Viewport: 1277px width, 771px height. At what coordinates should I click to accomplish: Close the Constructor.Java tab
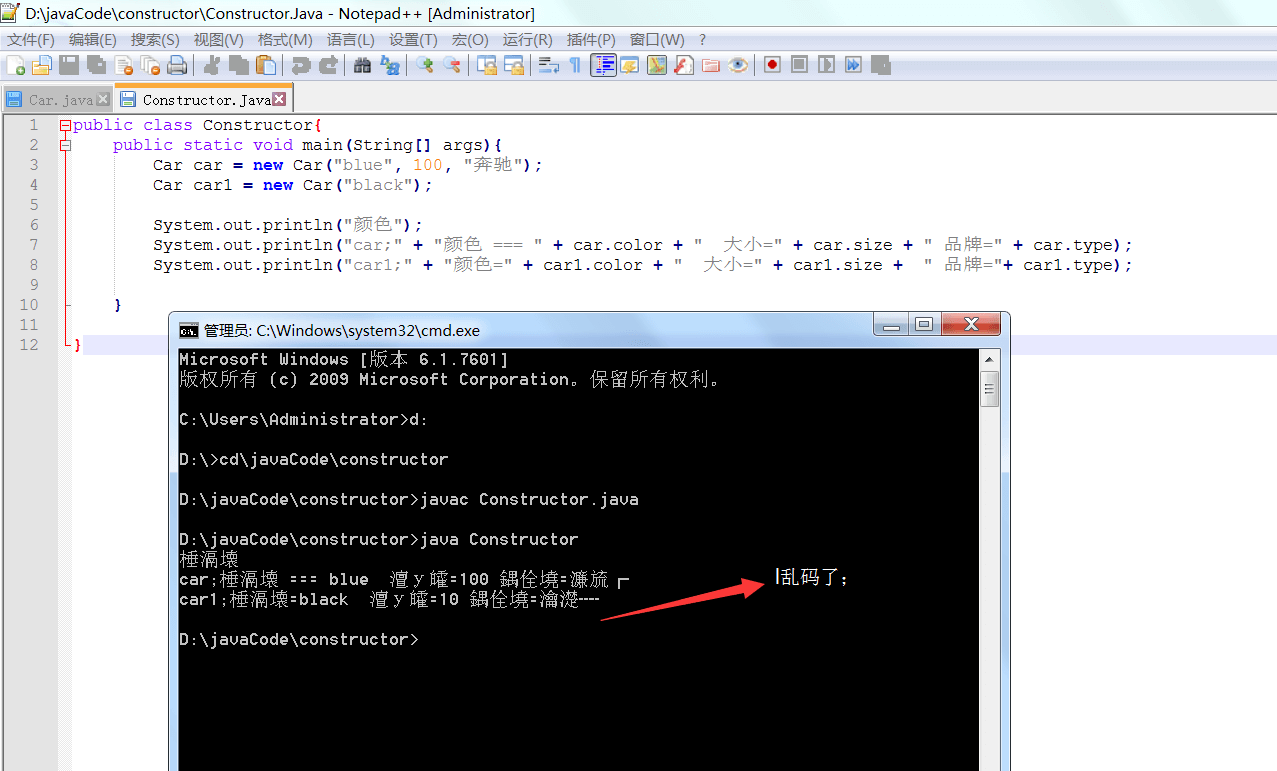click(279, 99)
